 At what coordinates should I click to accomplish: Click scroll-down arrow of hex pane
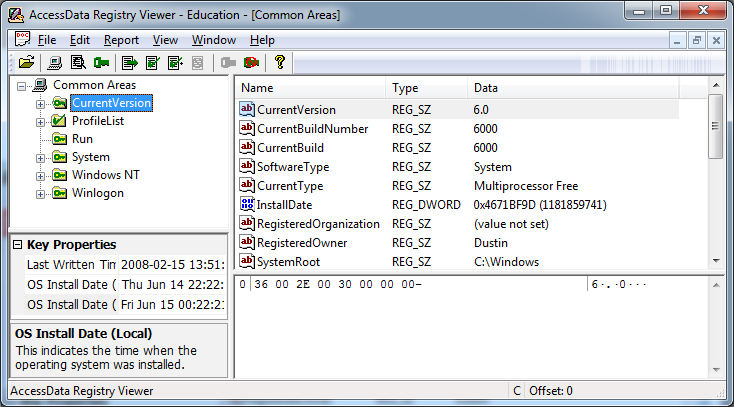pos(716,370)
